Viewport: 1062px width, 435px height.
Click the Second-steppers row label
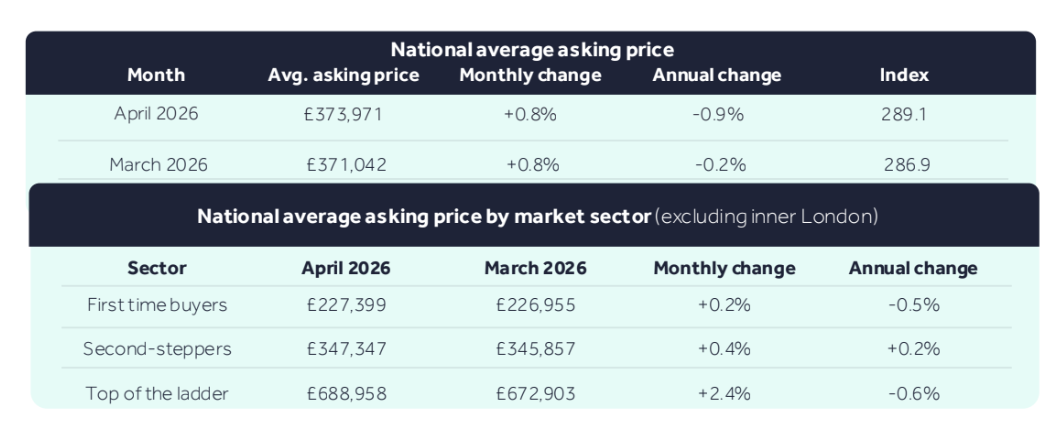coord(157,349)
